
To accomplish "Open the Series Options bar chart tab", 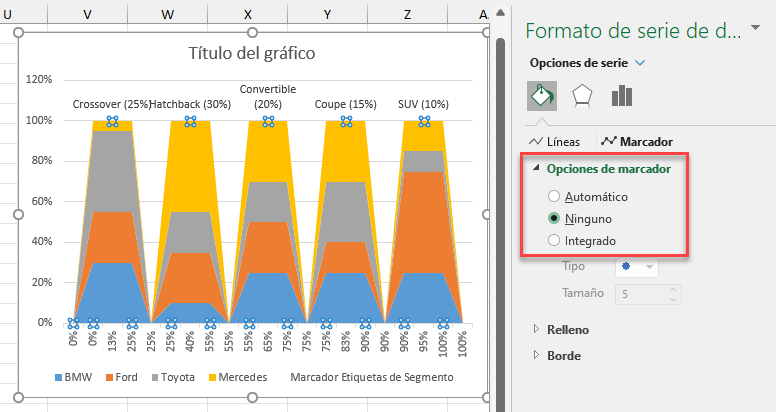I will pos(622,96).
